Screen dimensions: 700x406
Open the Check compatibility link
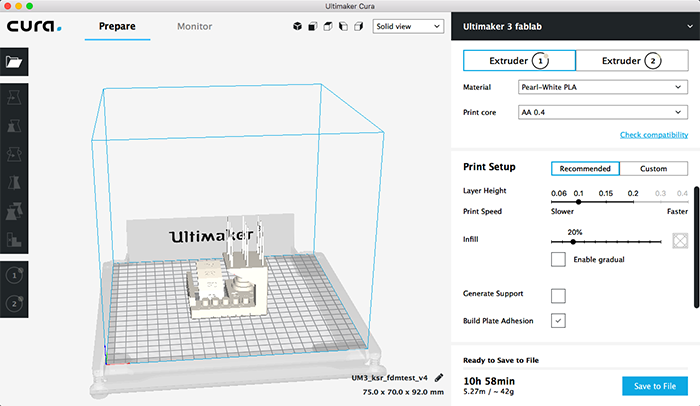(654, 135)
